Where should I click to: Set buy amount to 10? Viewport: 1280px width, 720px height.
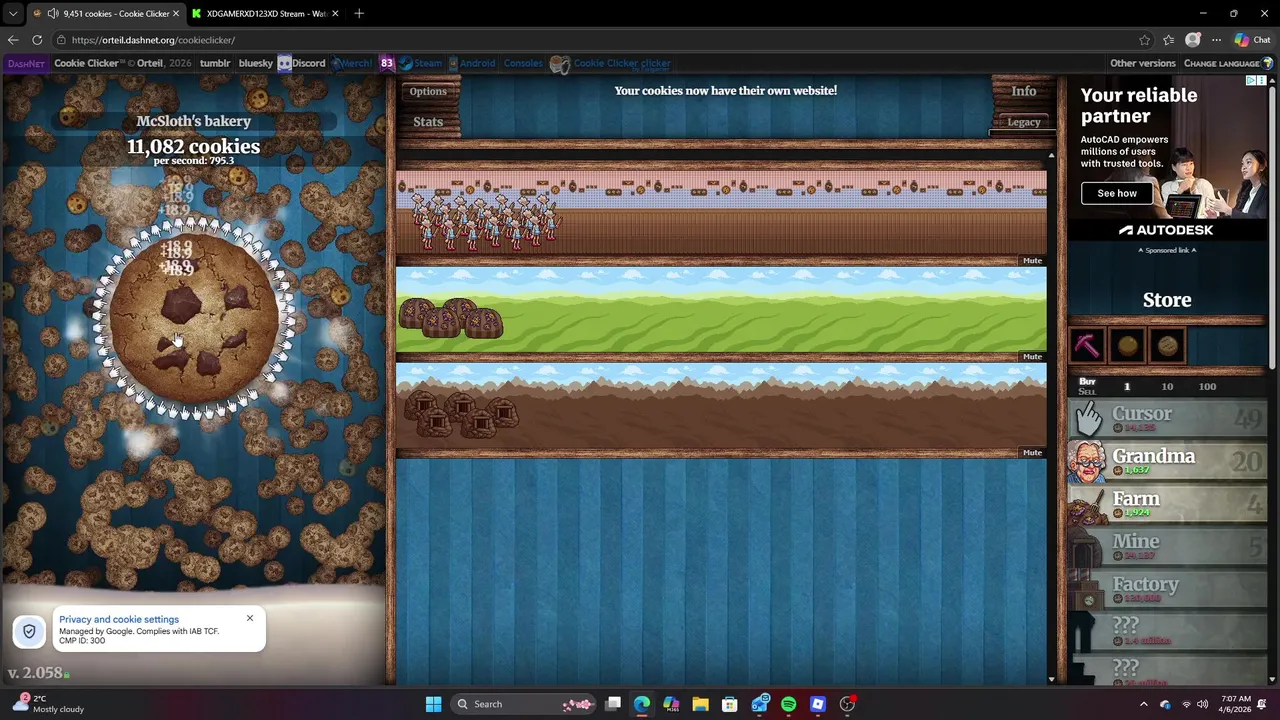[1167, 387]
